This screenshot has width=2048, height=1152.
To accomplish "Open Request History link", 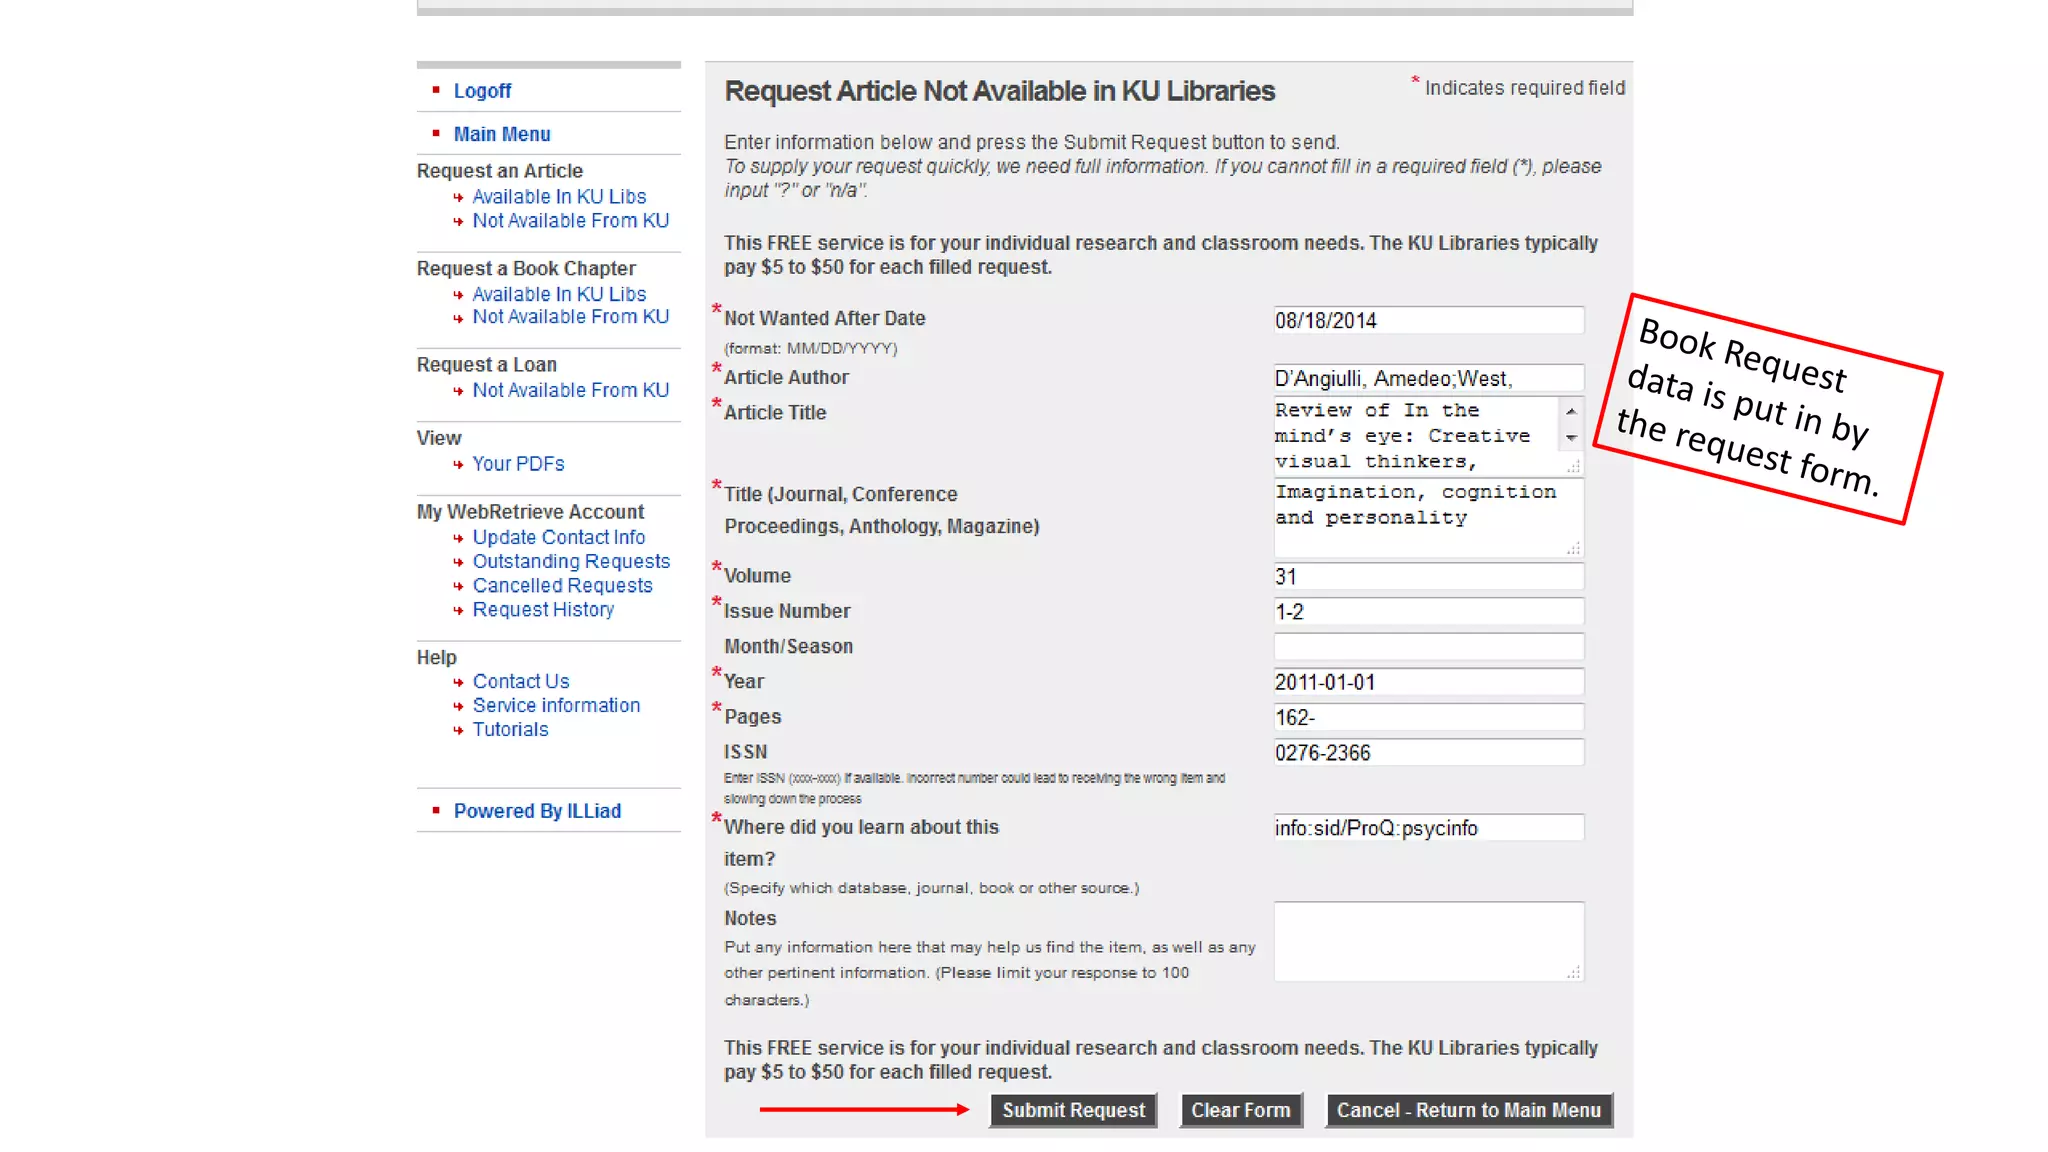I will (x=543, y=610).
